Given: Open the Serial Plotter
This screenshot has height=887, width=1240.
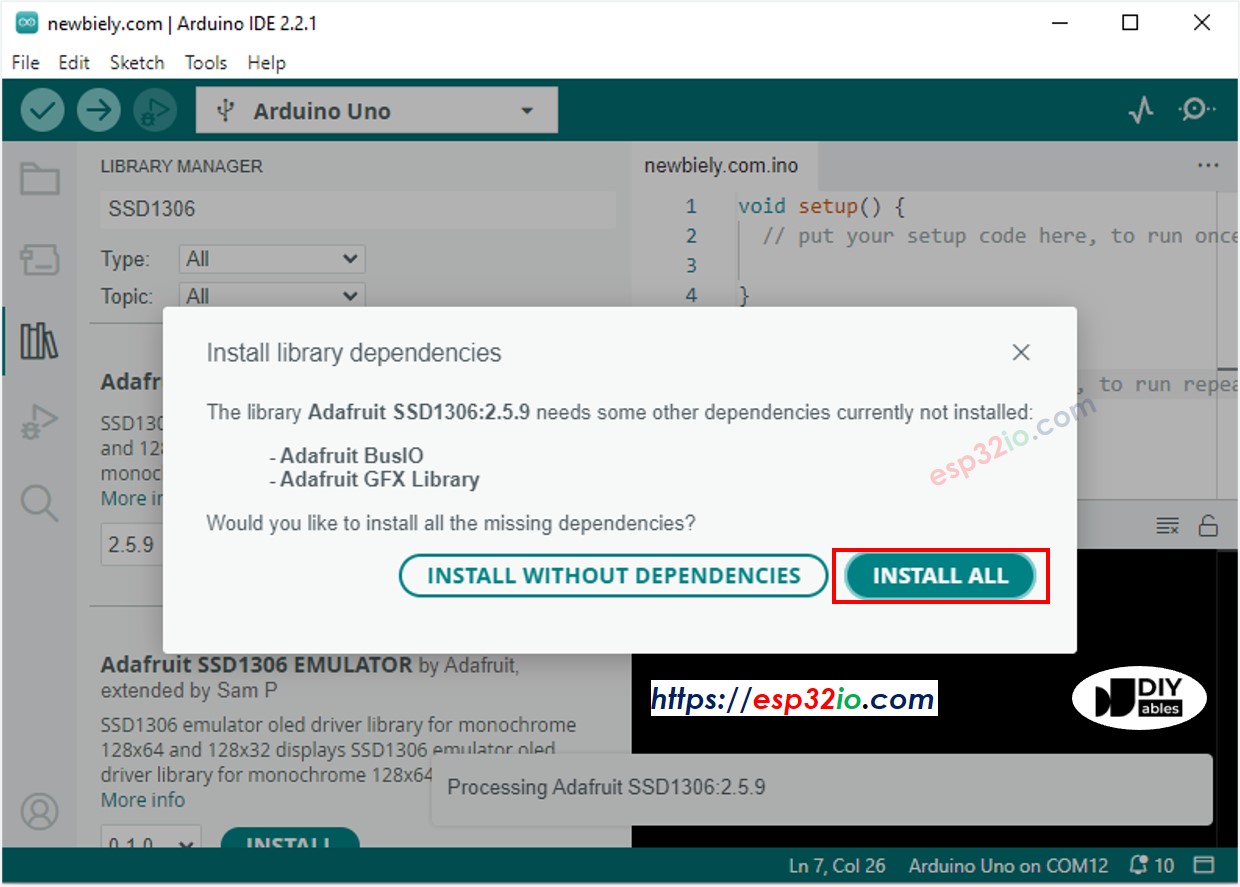Looking at the screenshot, I should [x=1141, y=110].
